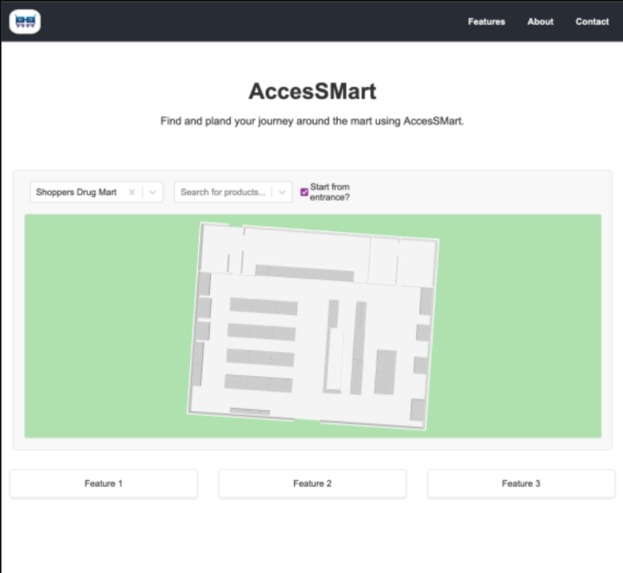This screenshot has height=573, width=623.
Task: Click the 'Find and pland your journey' tagline
Action: [x=312, y=121]
